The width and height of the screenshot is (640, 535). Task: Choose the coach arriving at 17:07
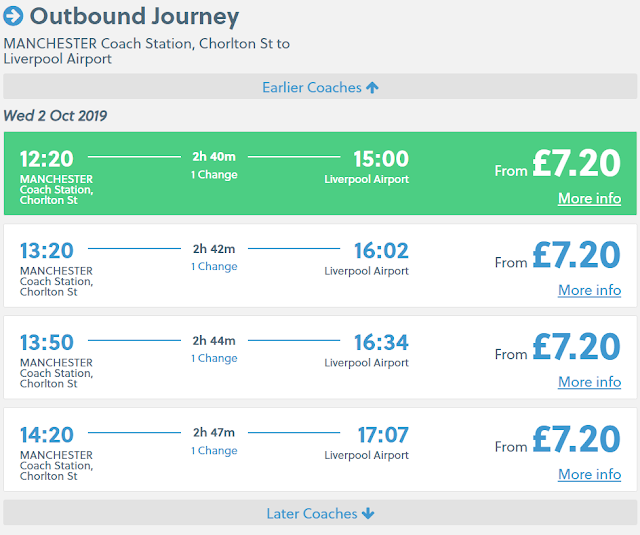383,435
